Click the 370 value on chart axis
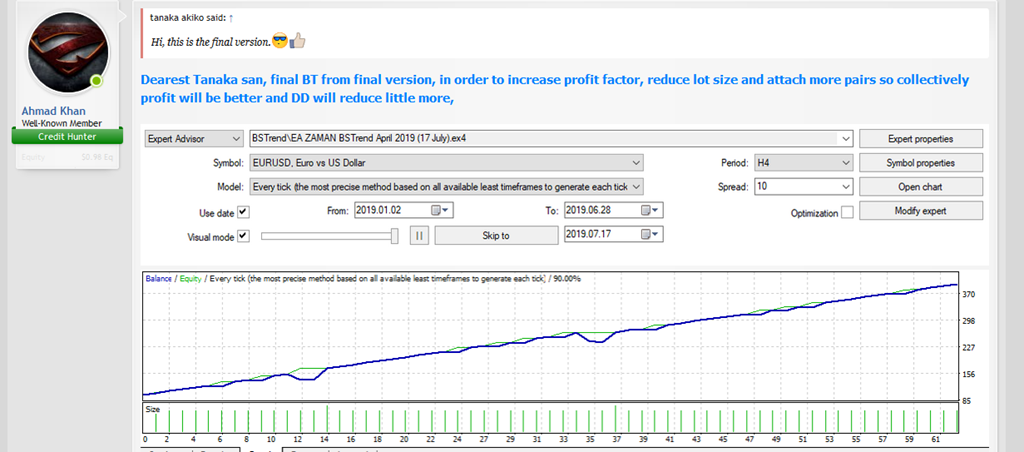The width and height of the screenshot is (1024, 452). (x=968, y=295)
